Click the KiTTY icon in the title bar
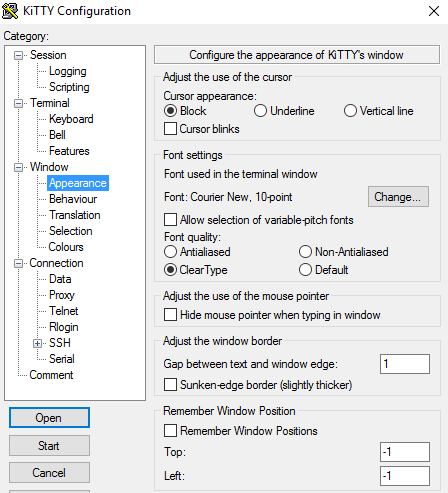The height and width of the screenshot is (493, 448). (x=10, y=11)
